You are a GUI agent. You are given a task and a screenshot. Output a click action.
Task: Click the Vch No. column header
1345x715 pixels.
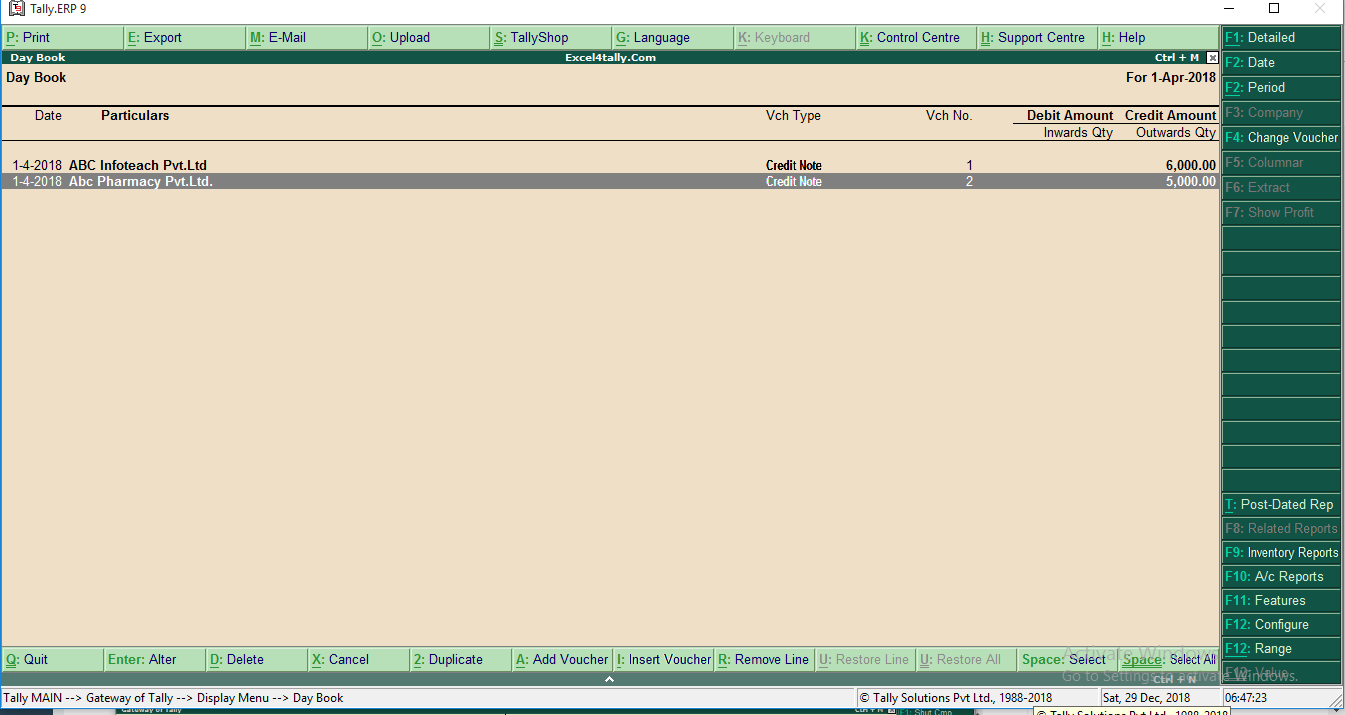(949, 116)
